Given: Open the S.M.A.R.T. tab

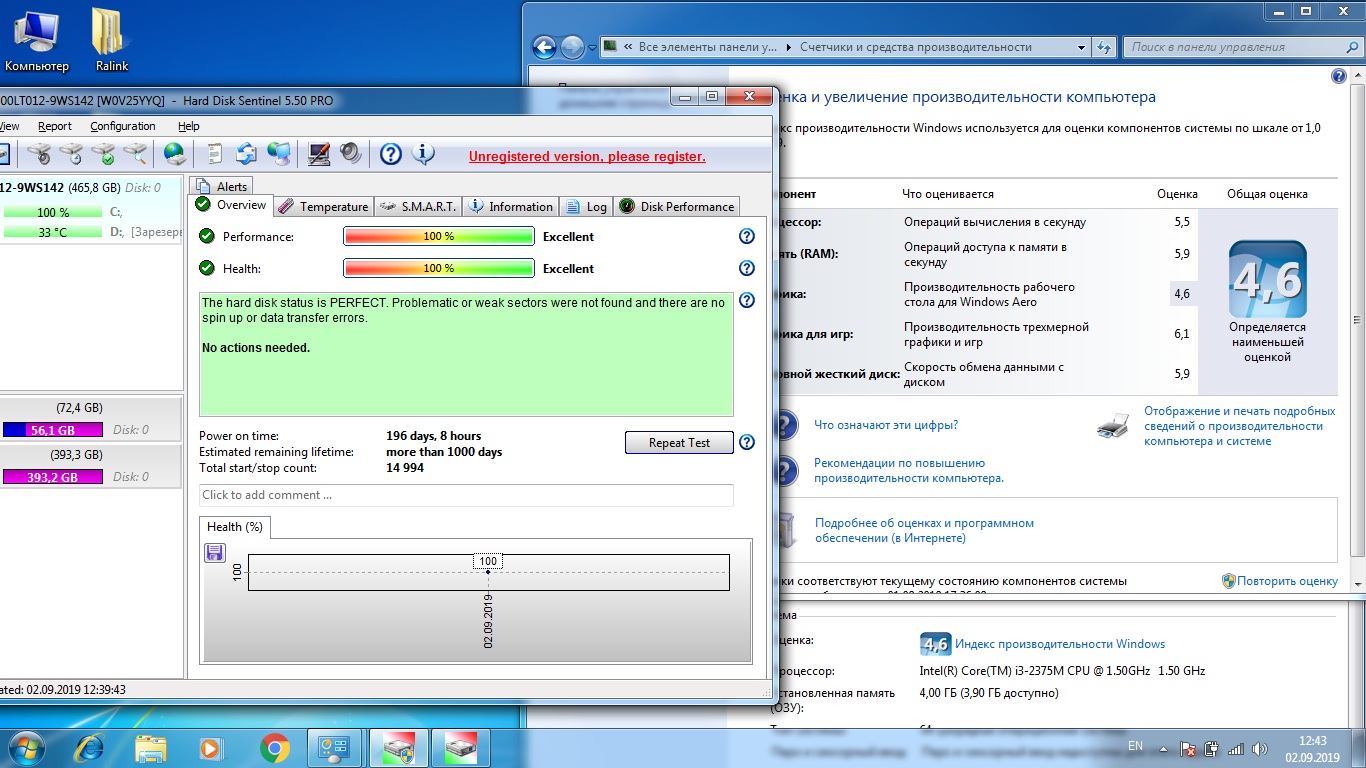Looking at the screenshot, I should [x=418, y=207].
